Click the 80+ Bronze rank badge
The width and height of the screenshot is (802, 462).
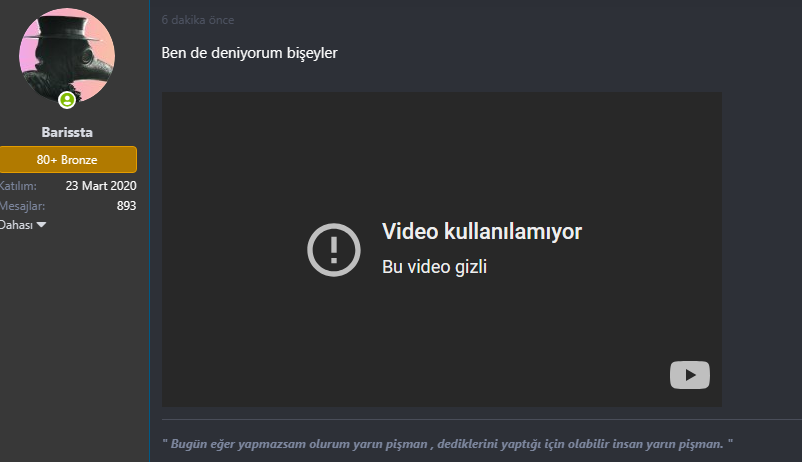(68, 160)
